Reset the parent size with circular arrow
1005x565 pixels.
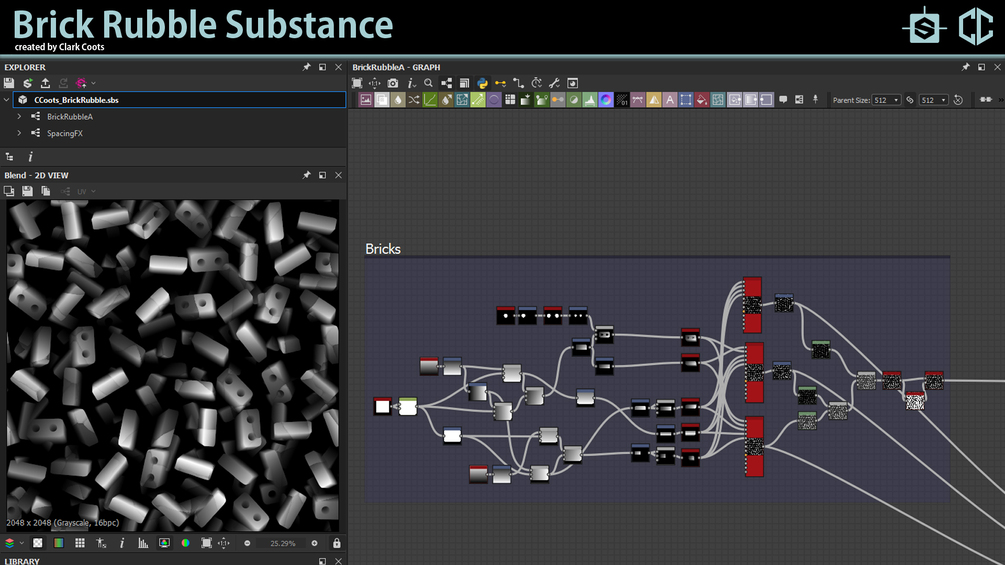(x=958, y=100)
